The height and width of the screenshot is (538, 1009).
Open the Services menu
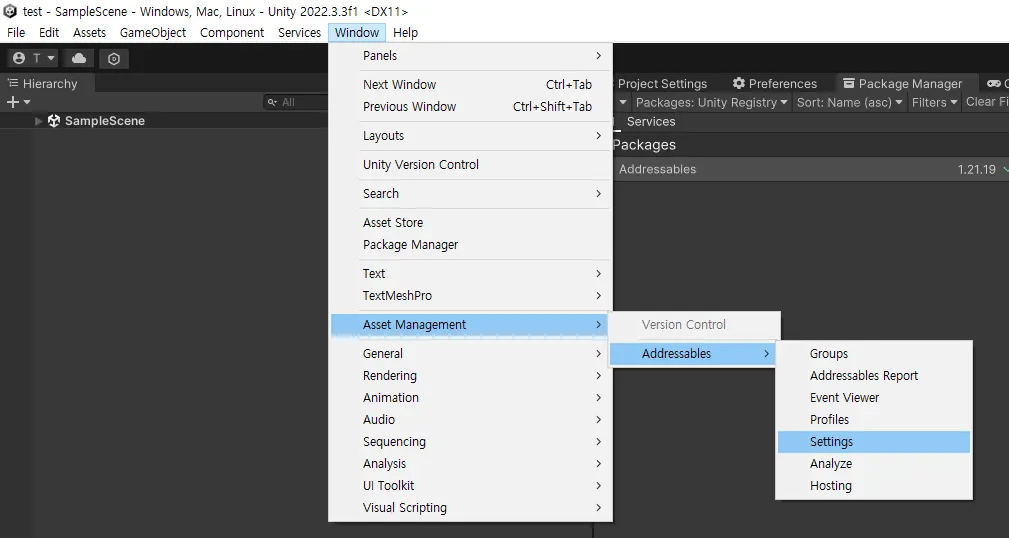point(299,32)
